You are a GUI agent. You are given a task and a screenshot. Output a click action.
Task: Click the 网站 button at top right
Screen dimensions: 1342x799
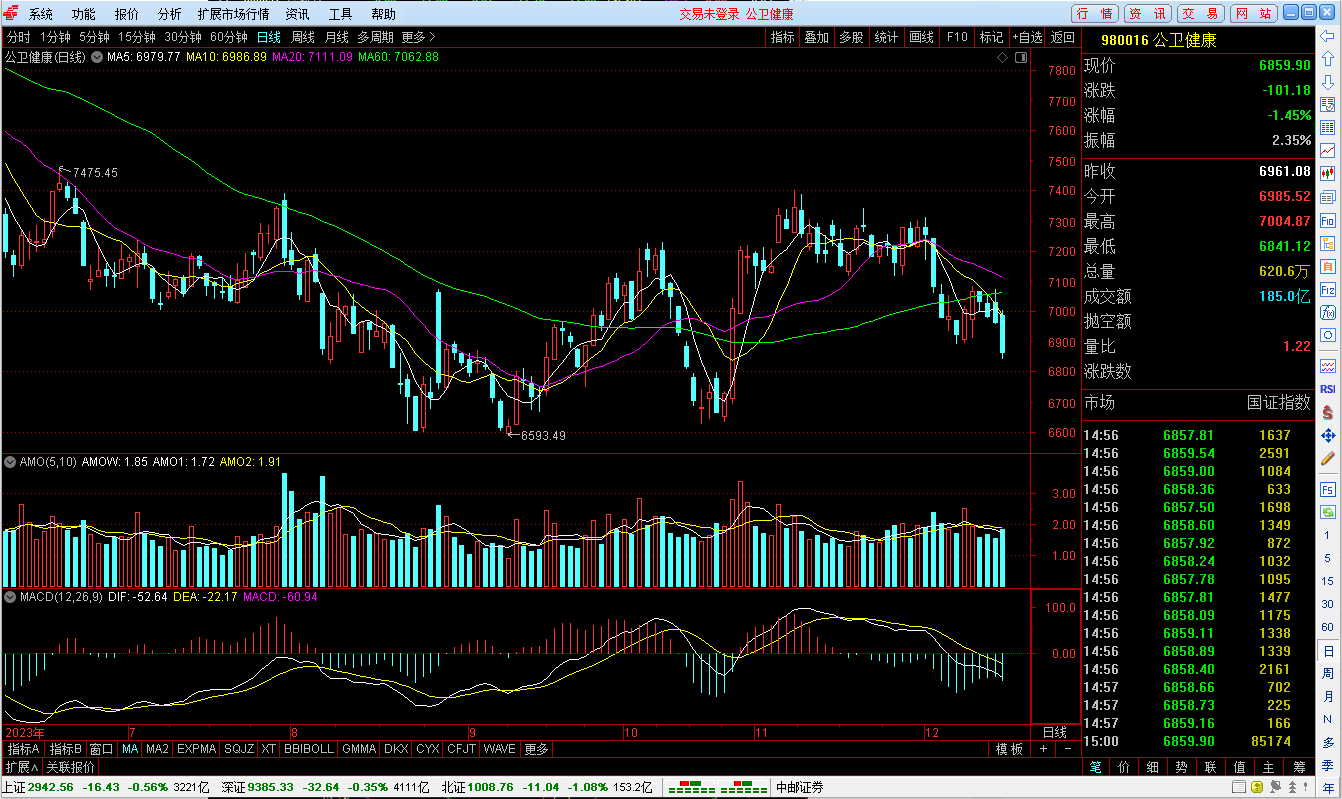pos(1252,14)
